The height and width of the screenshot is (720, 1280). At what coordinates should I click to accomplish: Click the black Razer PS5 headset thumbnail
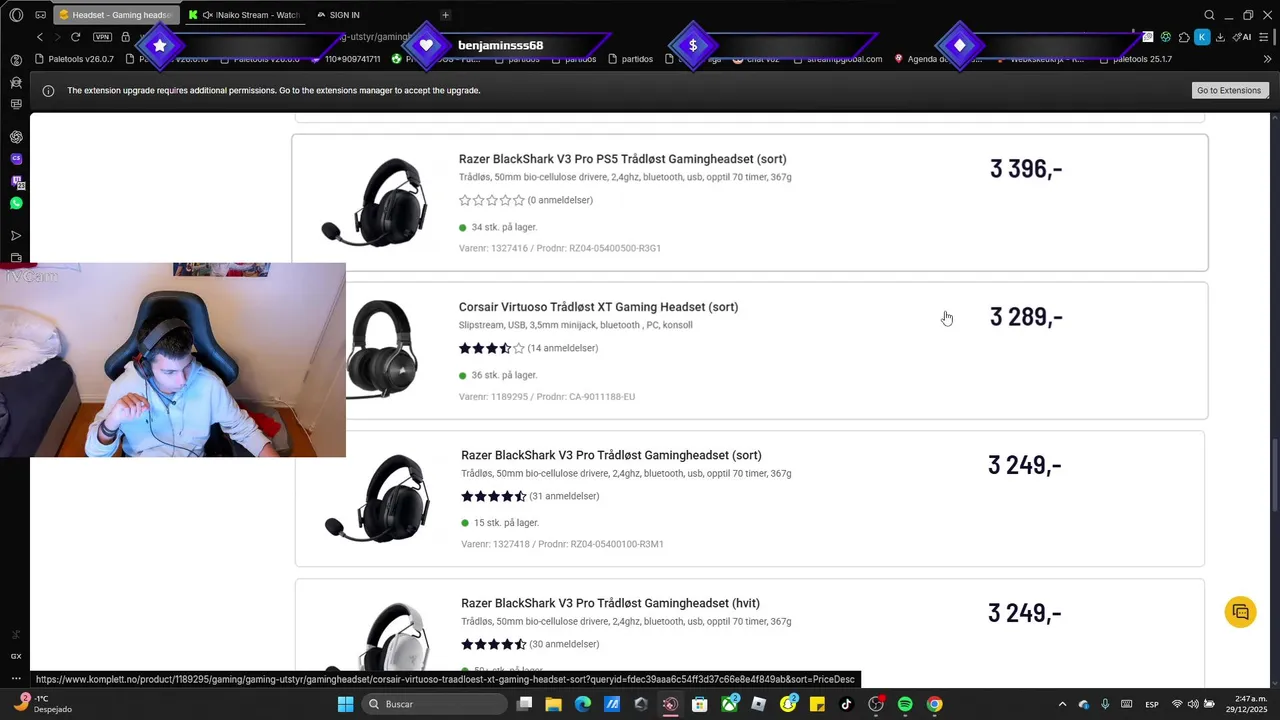377,203
